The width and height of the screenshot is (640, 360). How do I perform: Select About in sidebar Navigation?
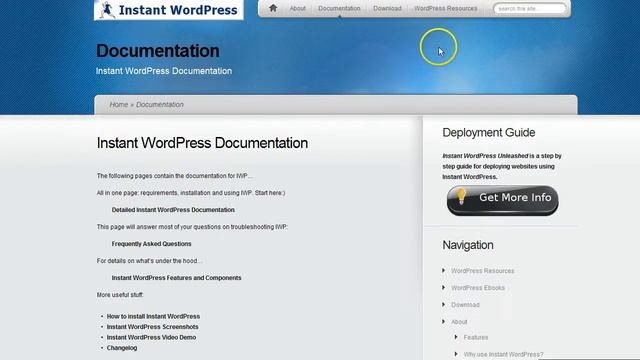pos(459,322)
